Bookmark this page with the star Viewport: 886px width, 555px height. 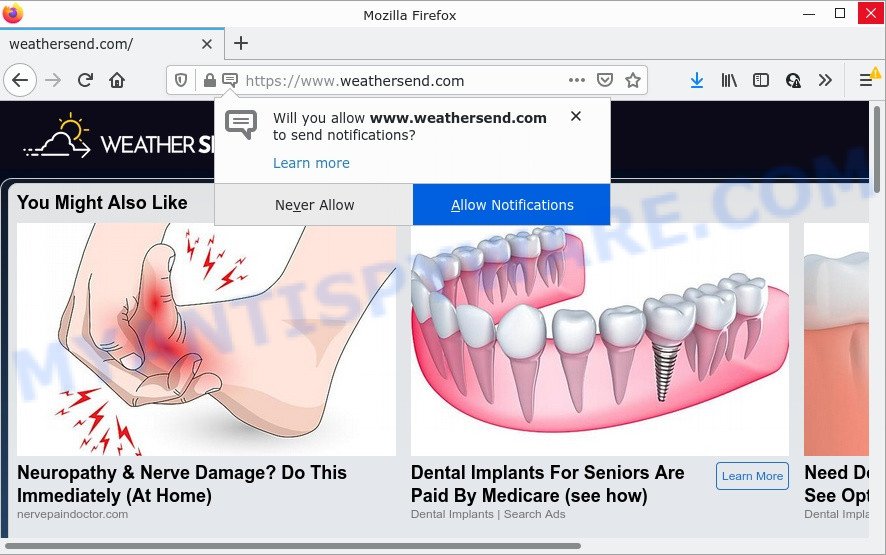pos(633,80)
